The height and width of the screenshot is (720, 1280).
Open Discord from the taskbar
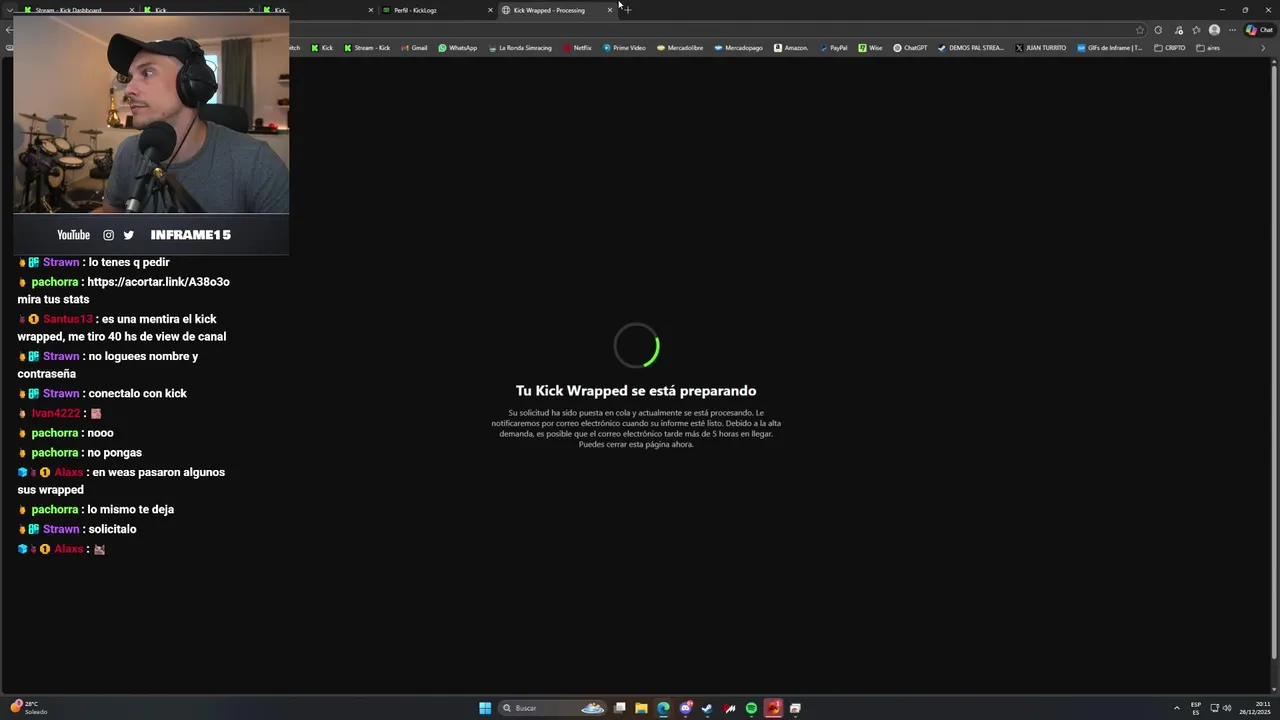pos(685,708)
